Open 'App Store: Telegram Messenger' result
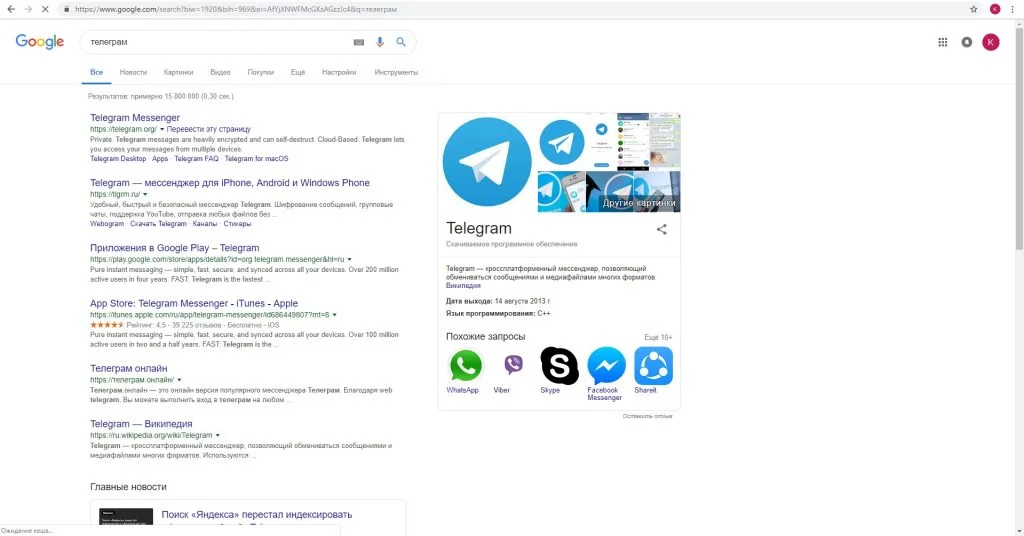The width and height of the screenshot is (1024, 536). pos(194,304)
